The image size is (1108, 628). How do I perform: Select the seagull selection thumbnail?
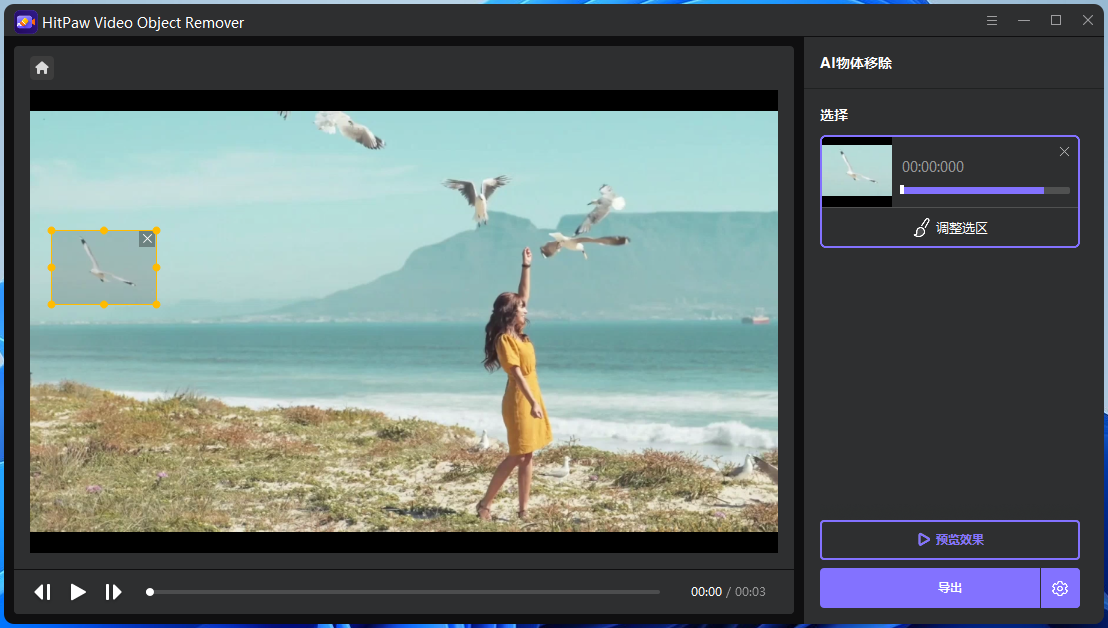click(857, 172)
